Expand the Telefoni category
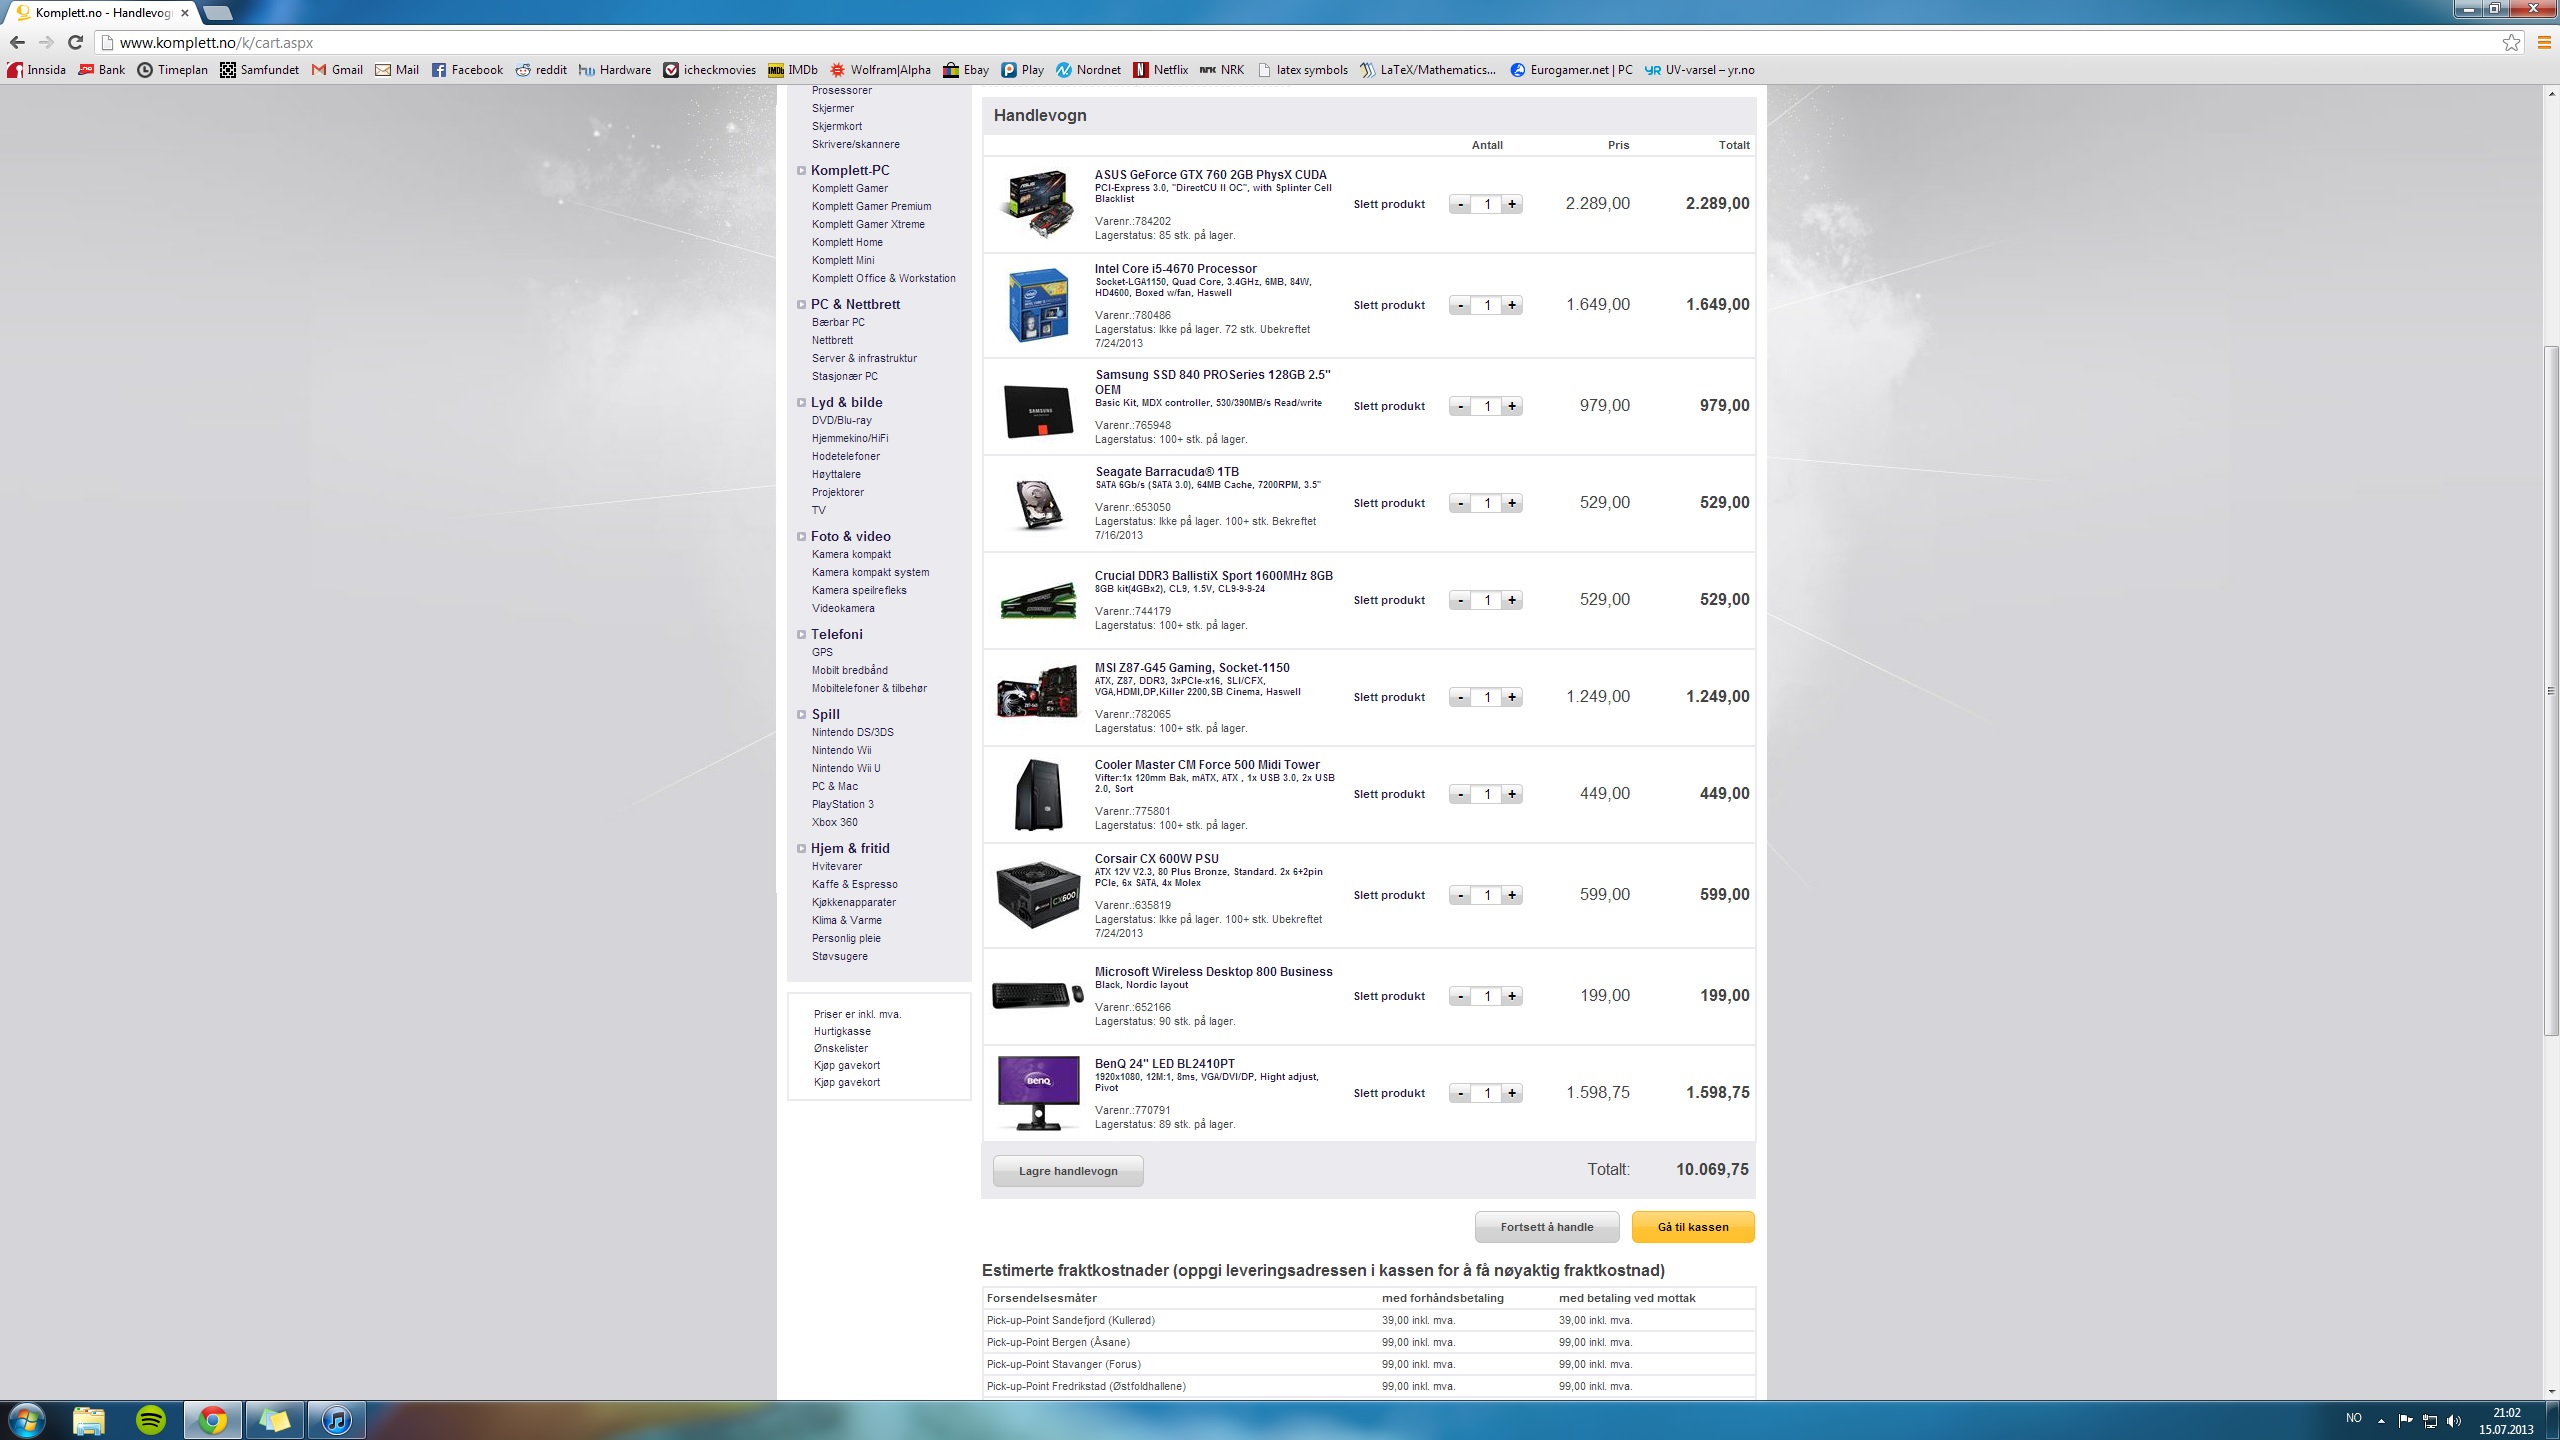 point(801,635)
